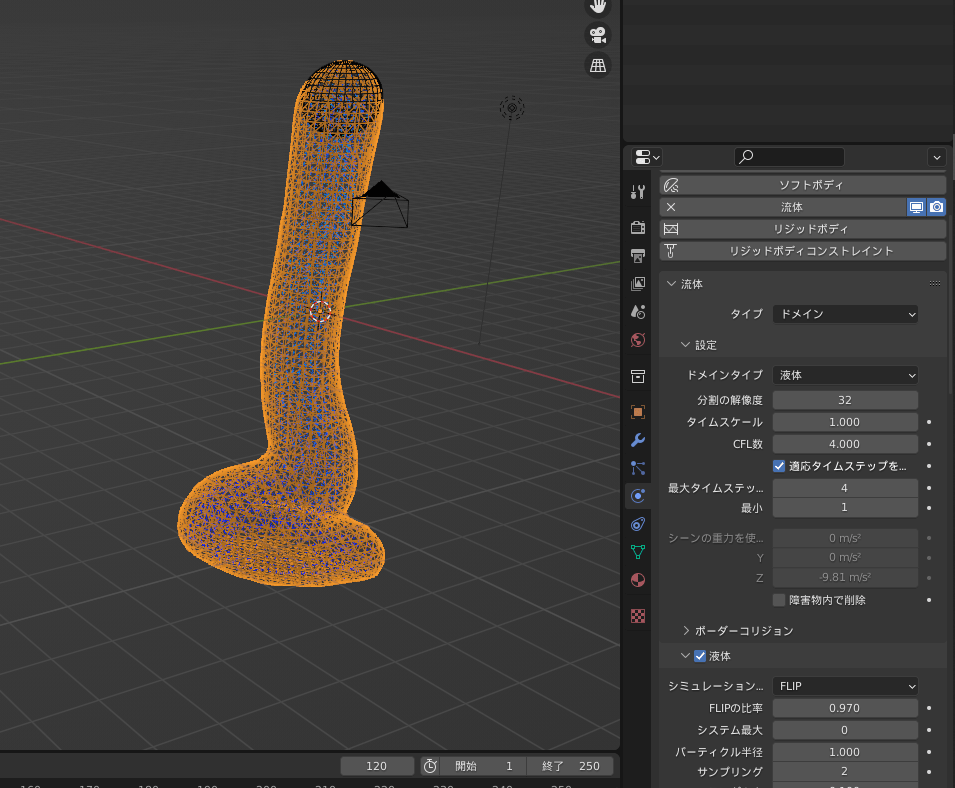Open the World properties tab
955x788 pixels.
pos(638,340)
